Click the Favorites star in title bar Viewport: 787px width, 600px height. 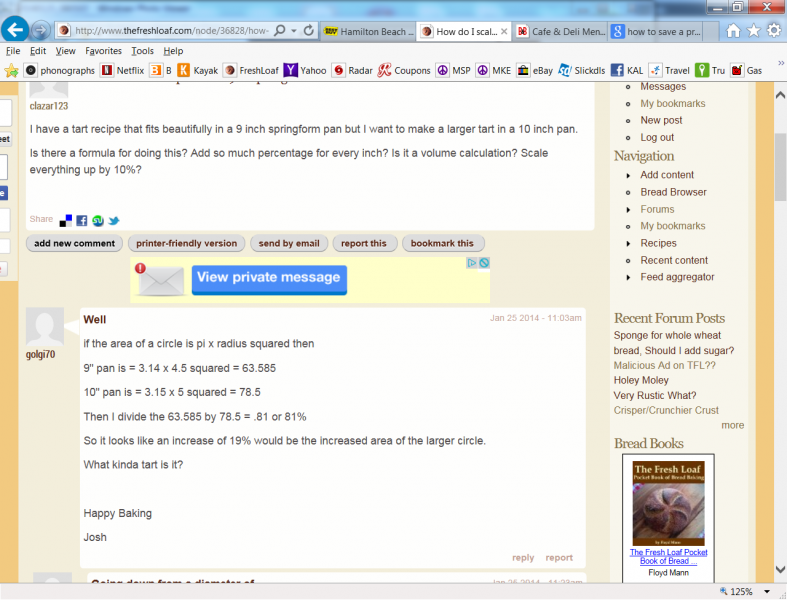[x=753, y=31]
